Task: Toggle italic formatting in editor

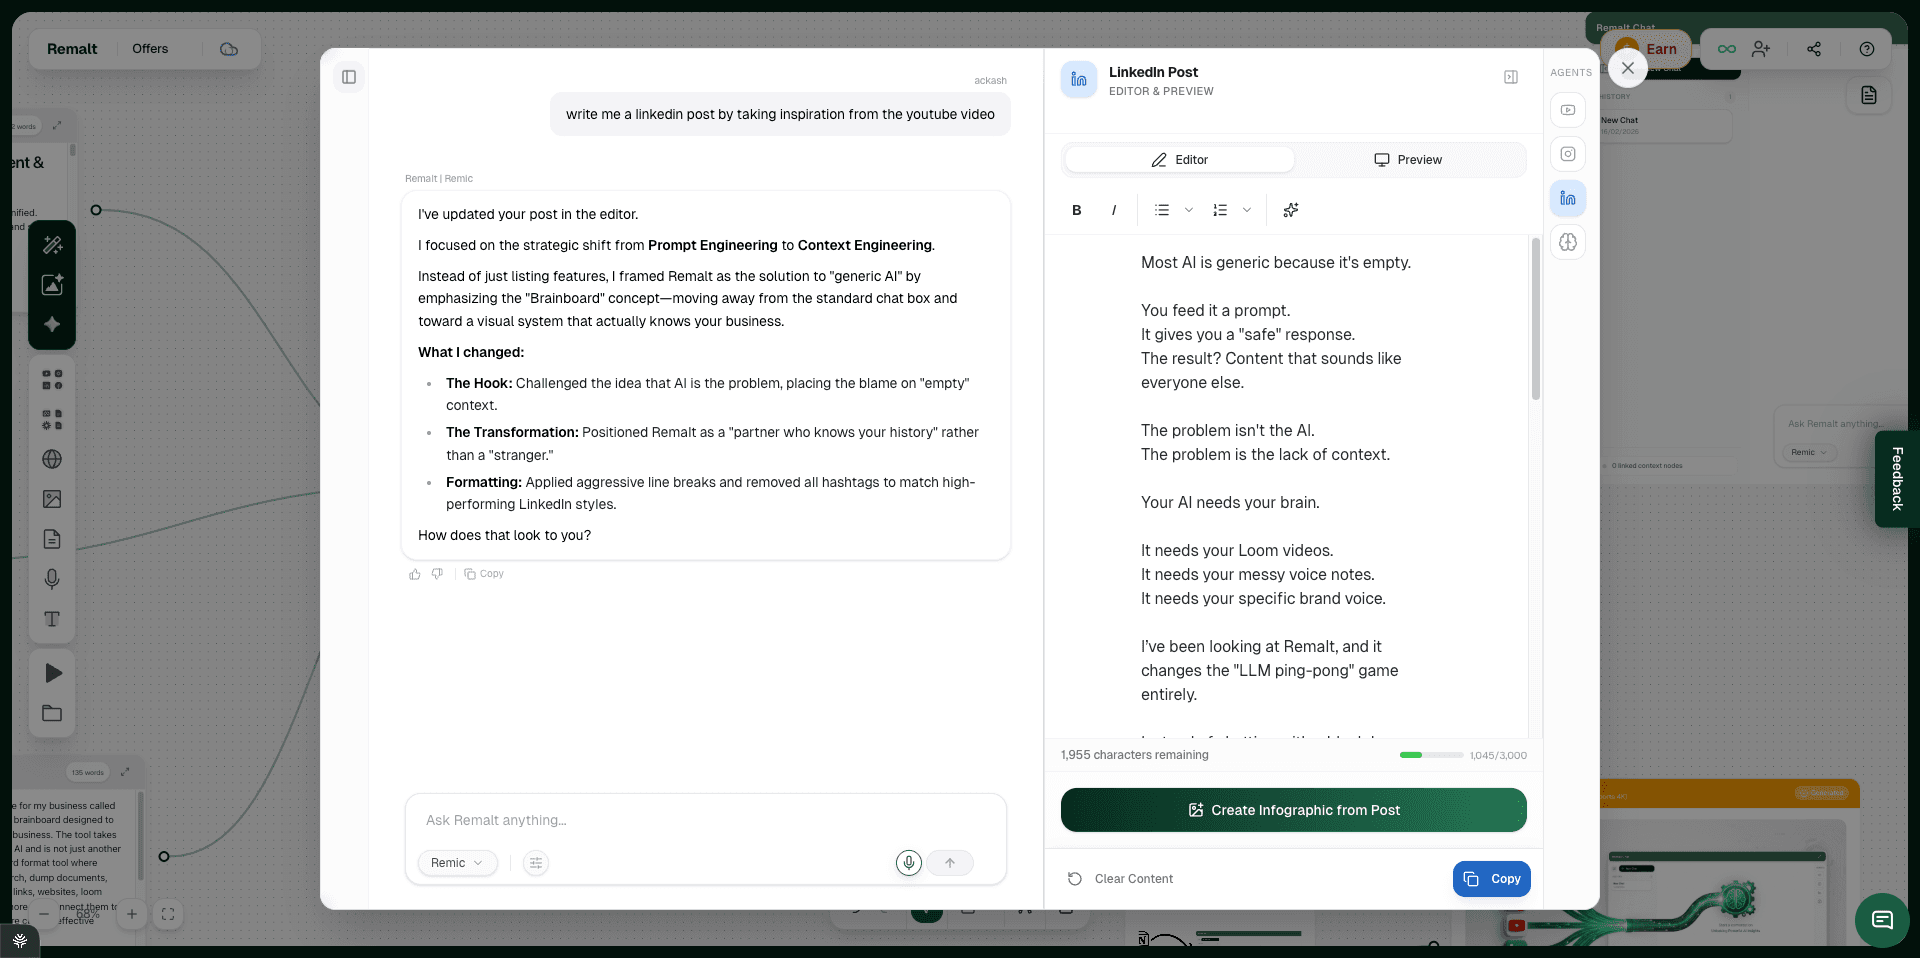Action: tap(1114, 210)
